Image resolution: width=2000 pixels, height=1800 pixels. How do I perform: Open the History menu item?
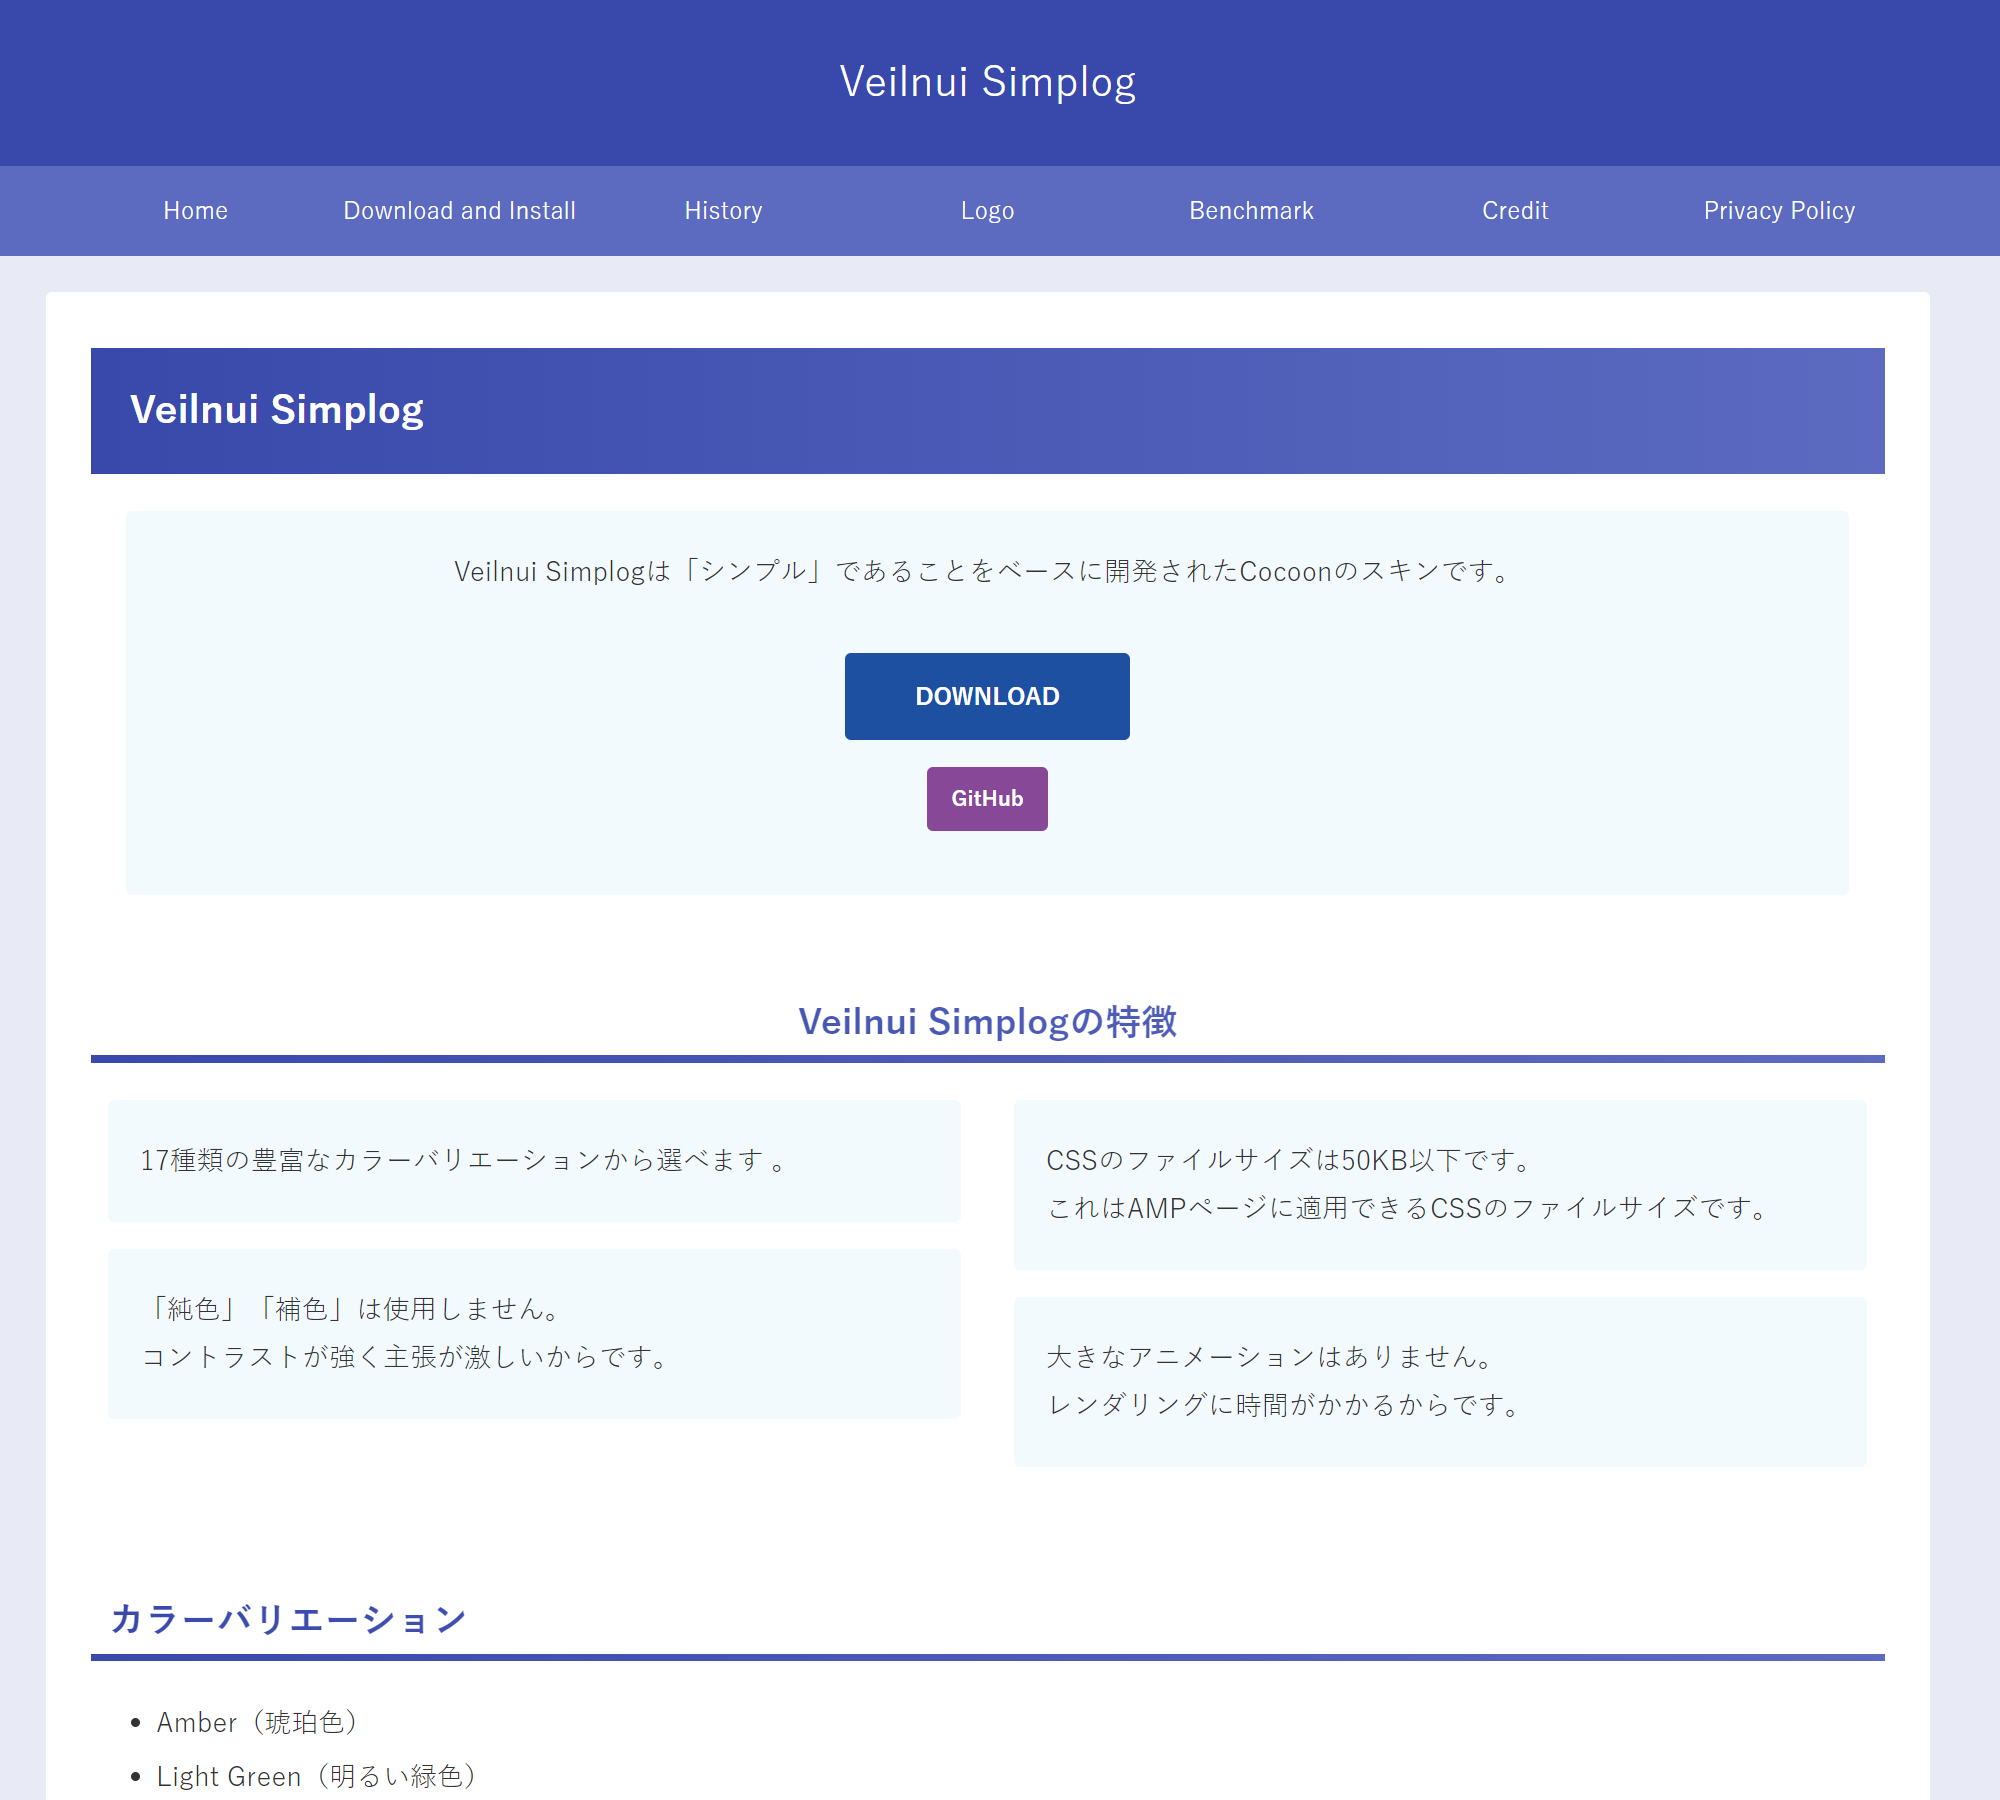724,211
